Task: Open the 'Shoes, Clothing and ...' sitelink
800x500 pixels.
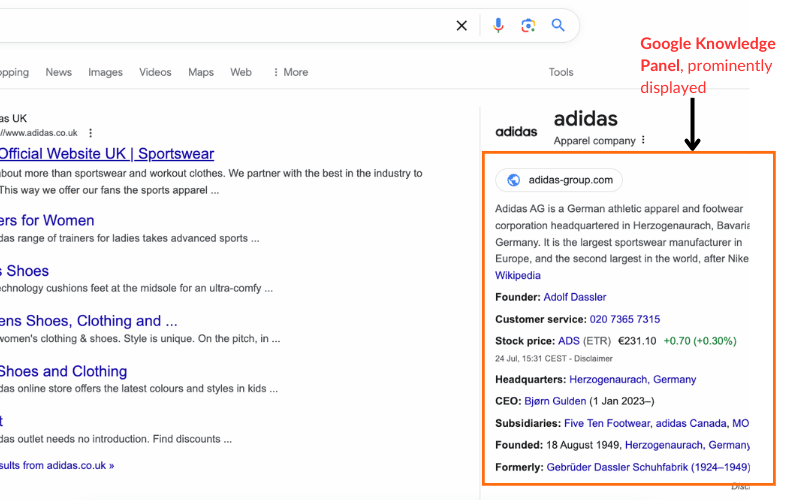Action: (x=89, y=321)
